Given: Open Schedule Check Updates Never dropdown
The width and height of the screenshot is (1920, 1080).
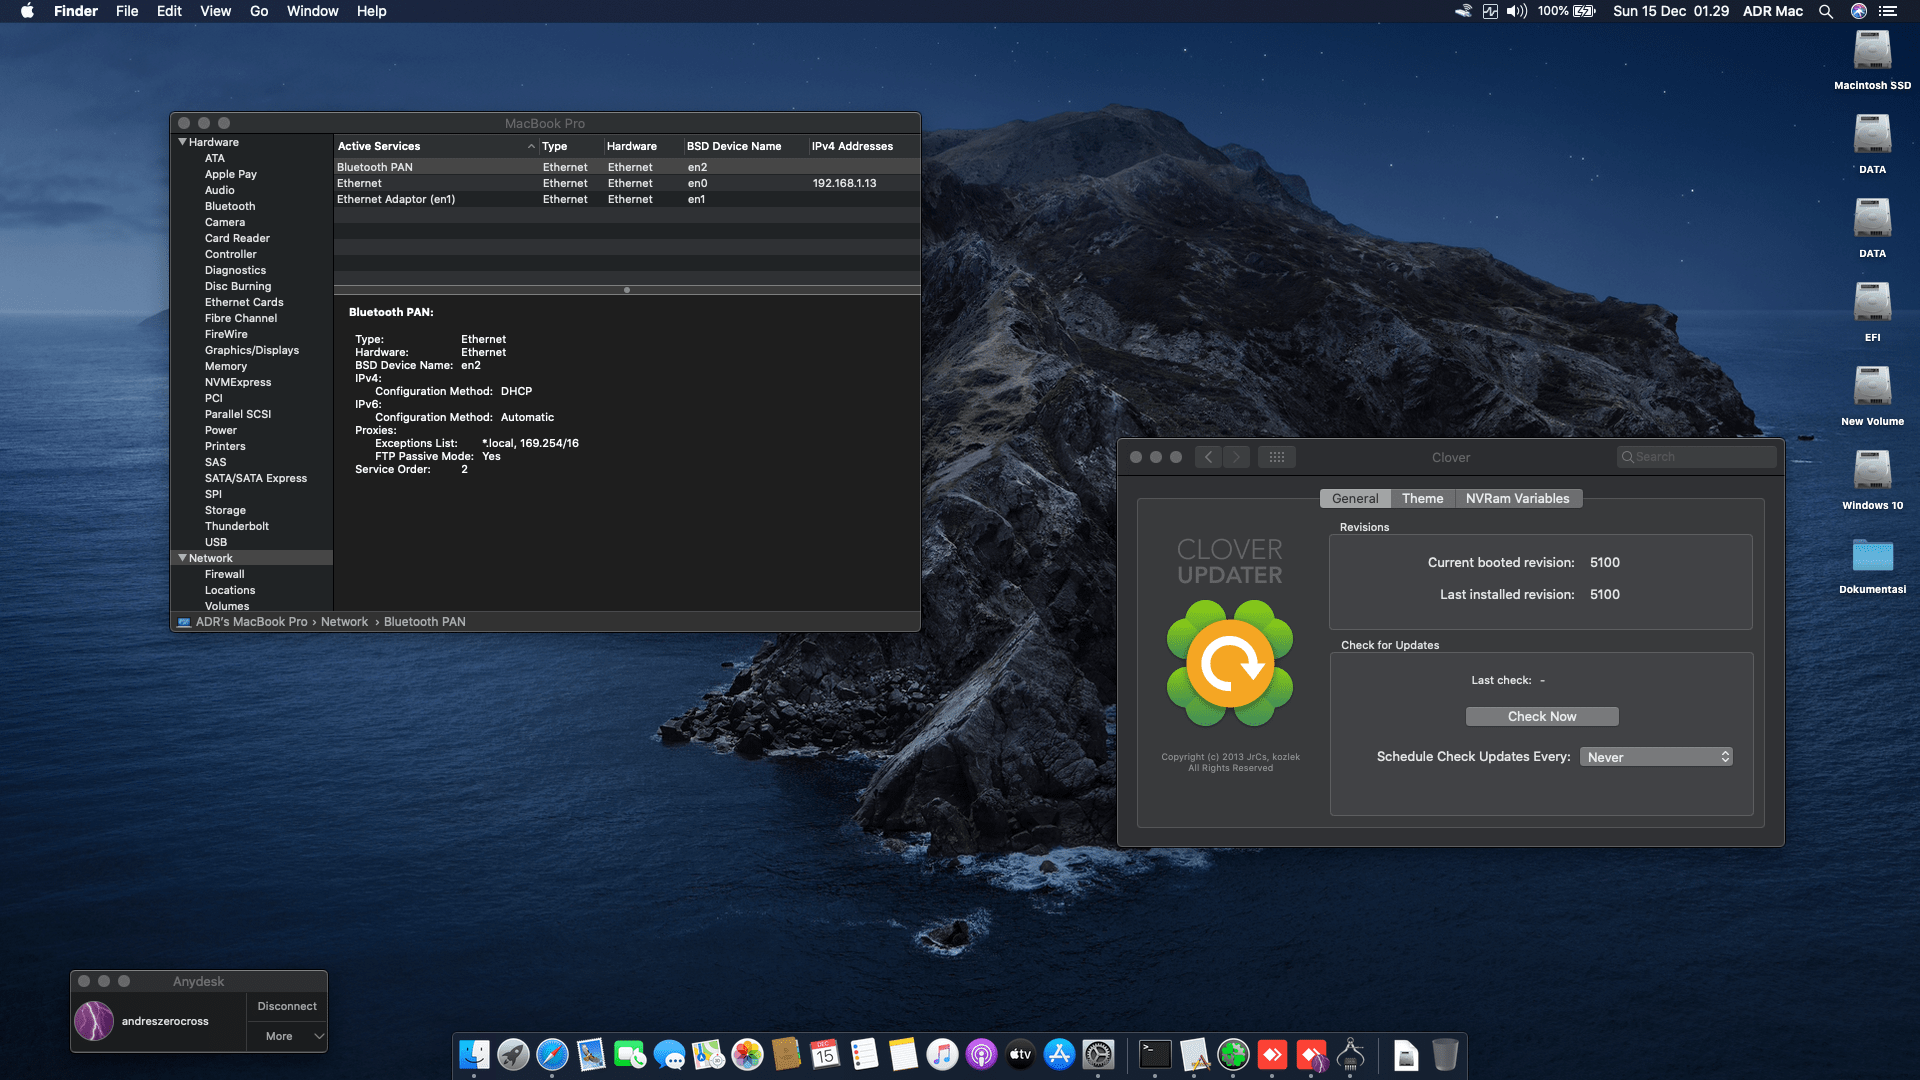Looking at the screenshot, I should [1656, 757].
